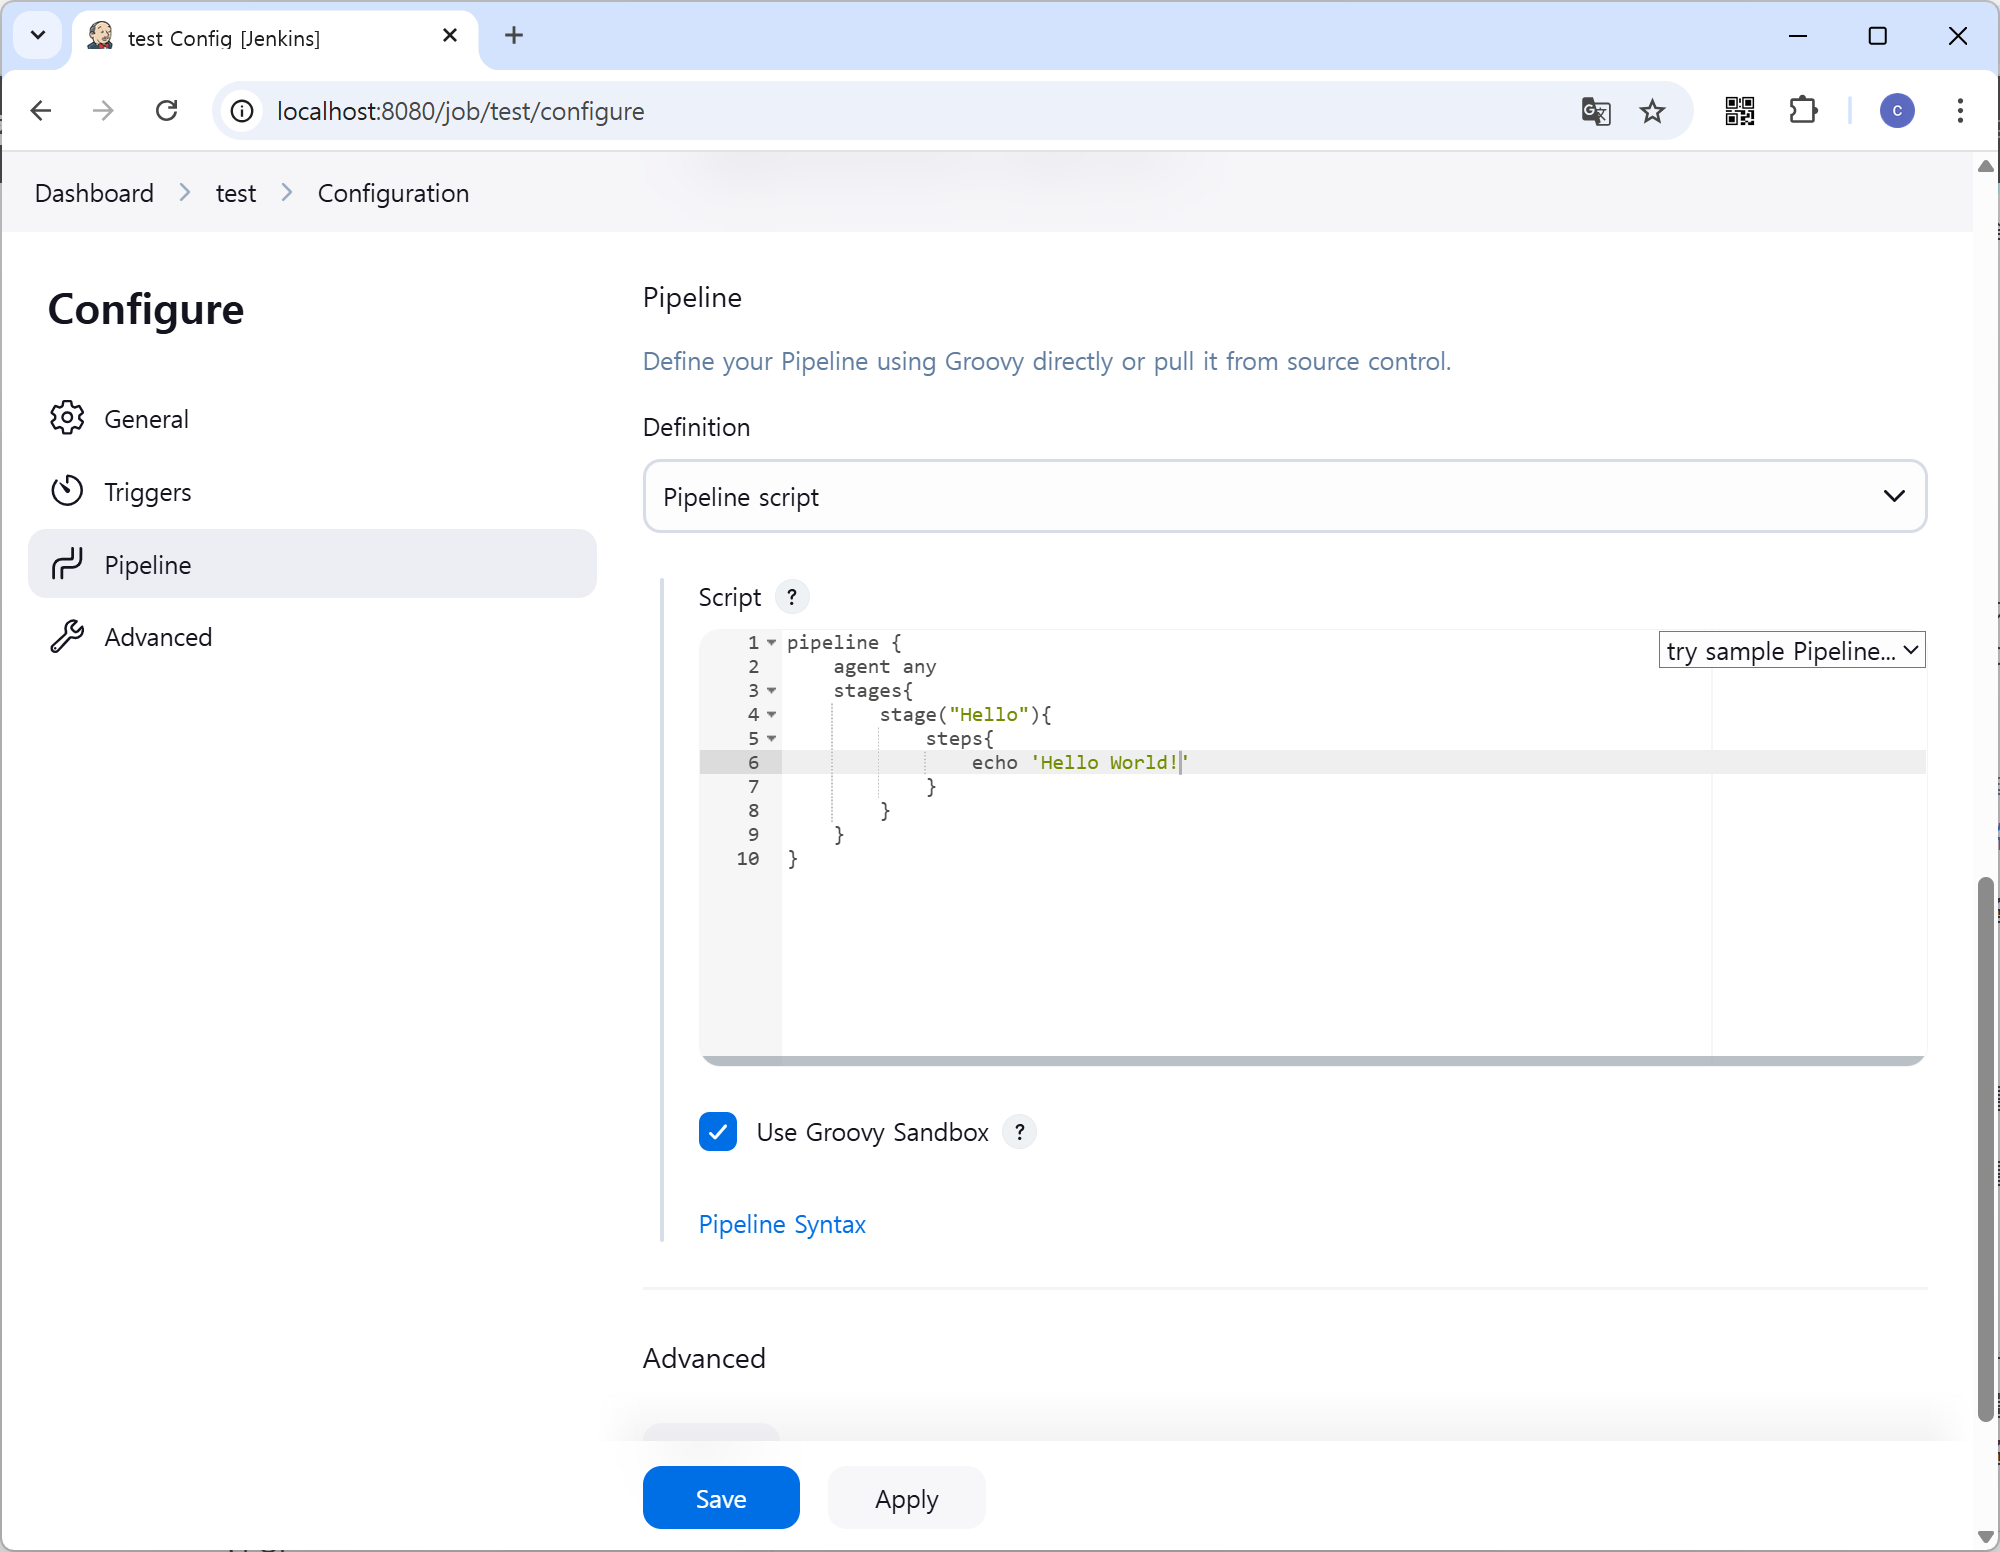2000x1552 pixels.
Task: Bookmark this page with star icon
Action: 1652,111
